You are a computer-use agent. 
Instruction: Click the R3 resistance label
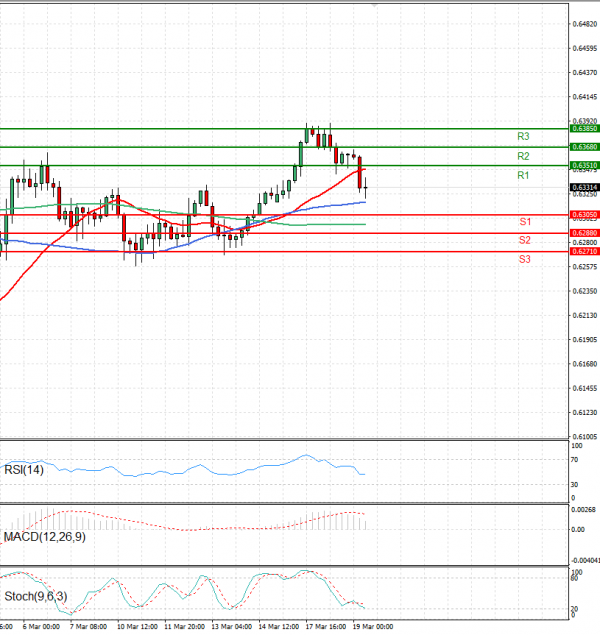pyautogui.click(x=523, y=136)
